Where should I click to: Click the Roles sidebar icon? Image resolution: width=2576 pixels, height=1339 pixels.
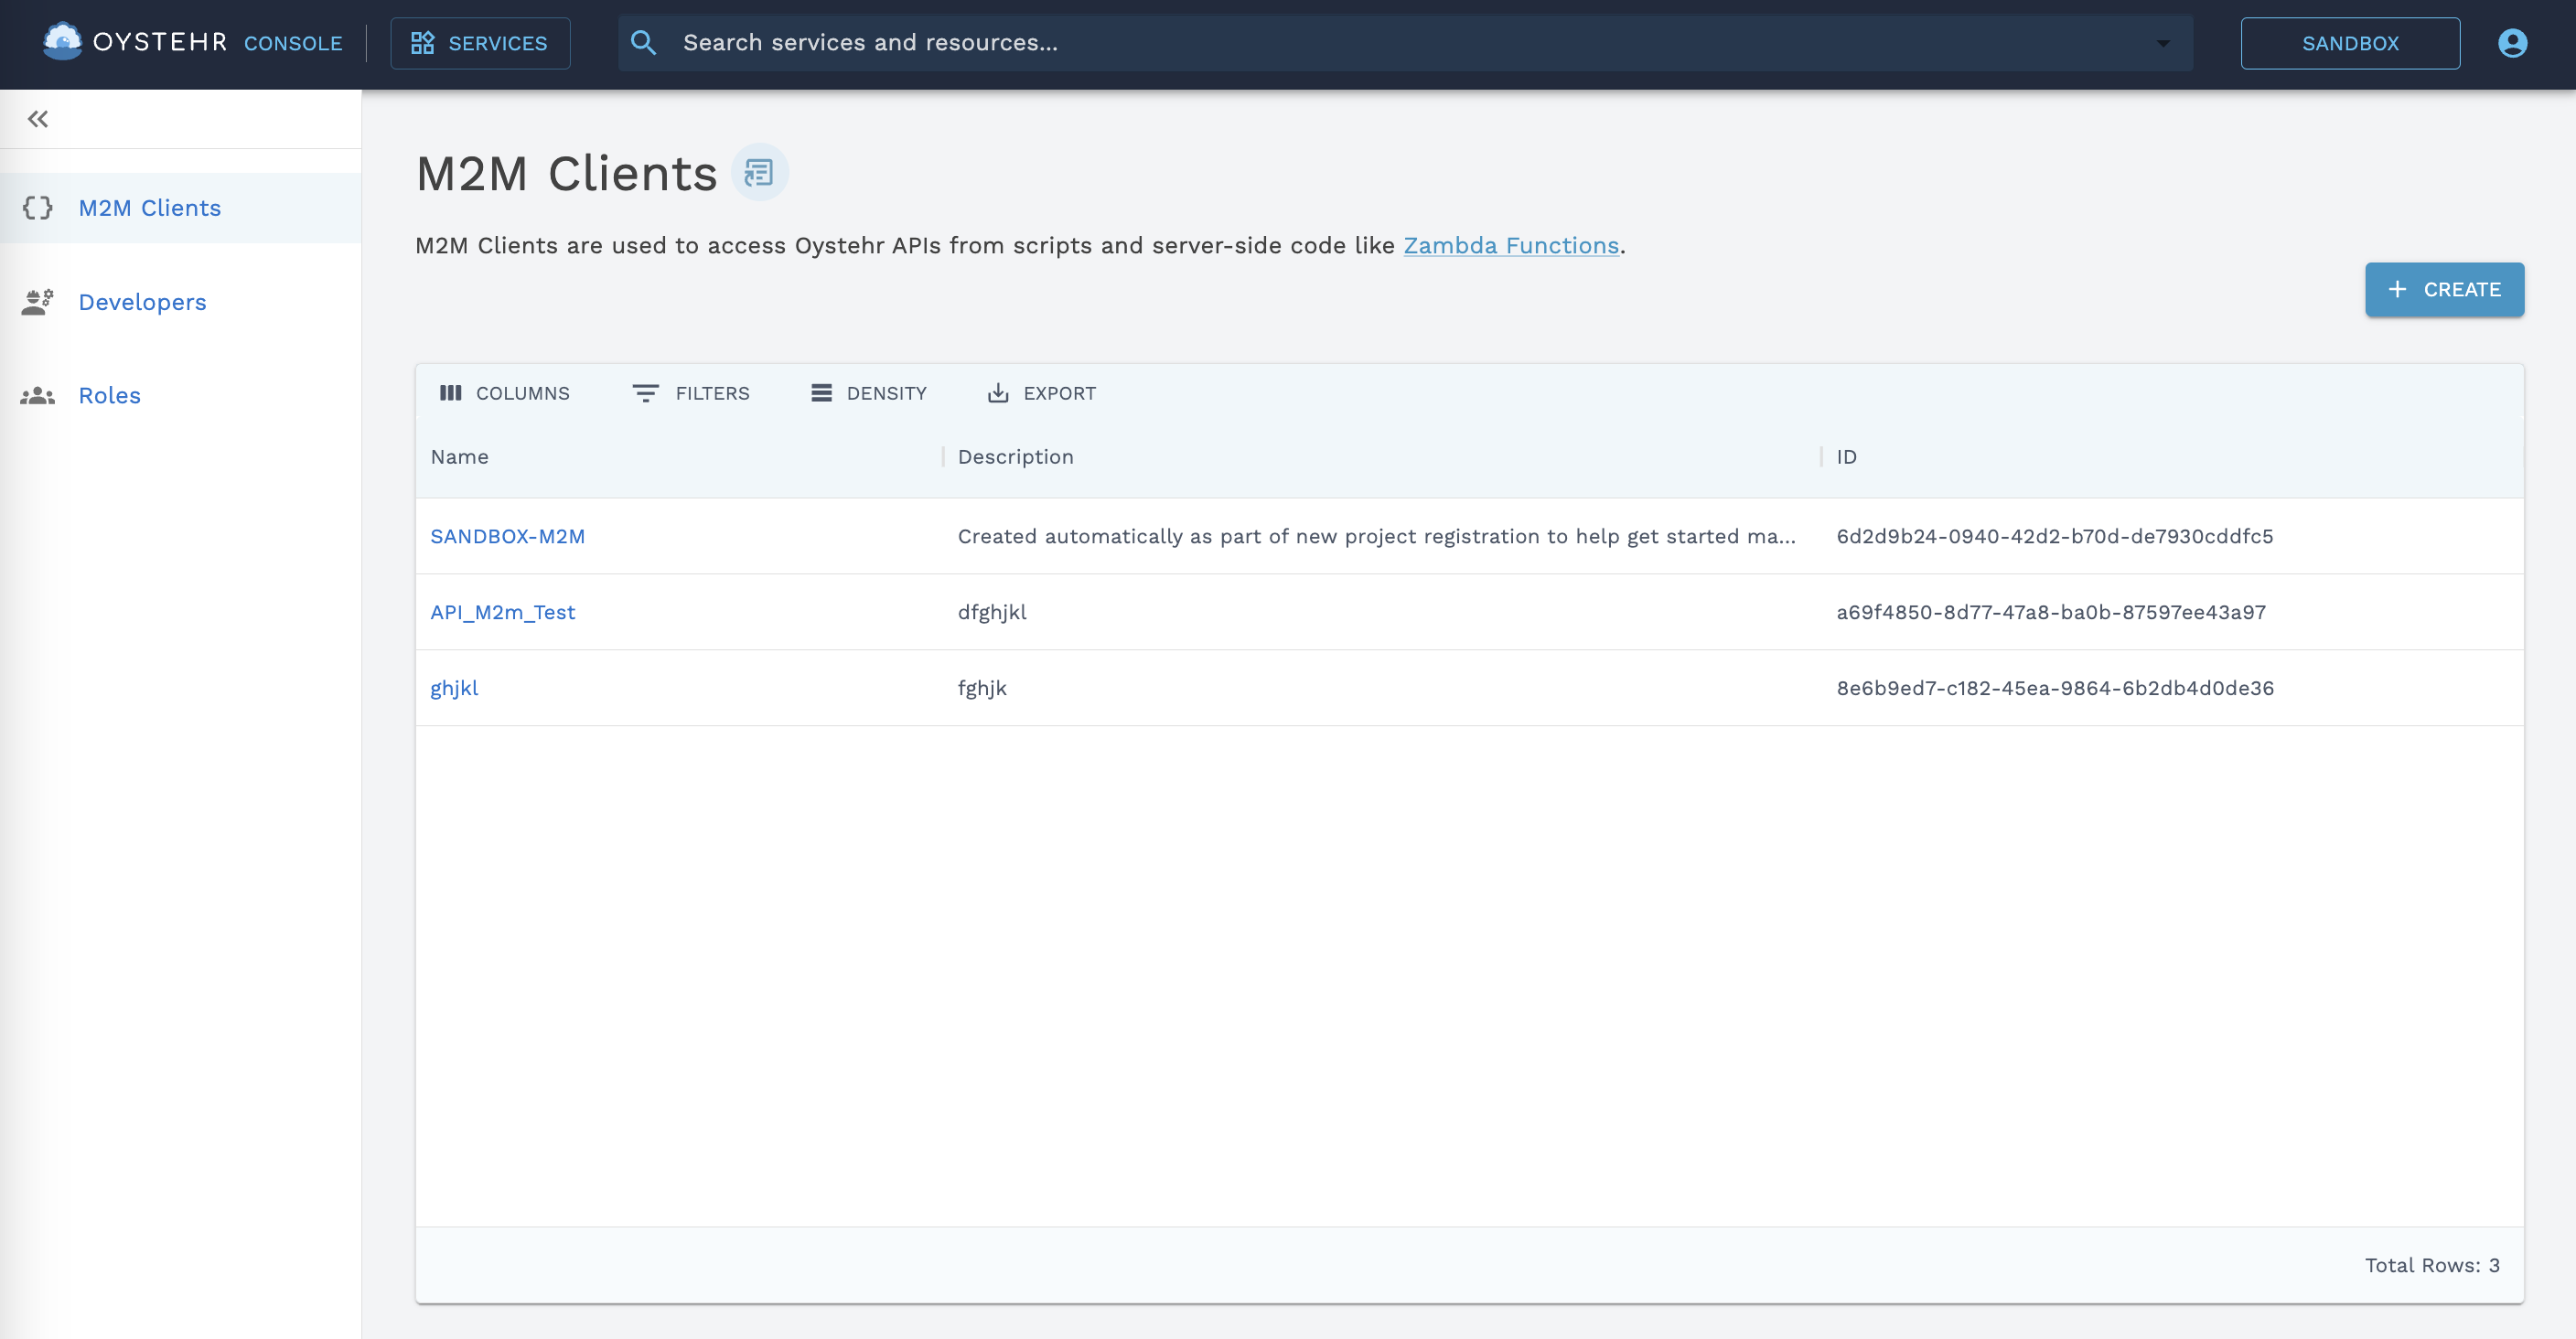click(38, 395)
